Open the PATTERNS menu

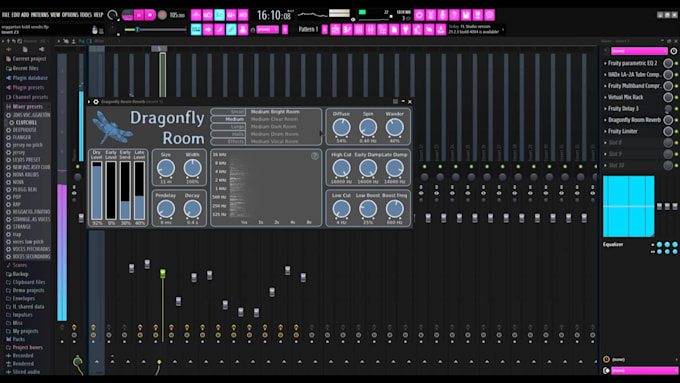(40, 15)
